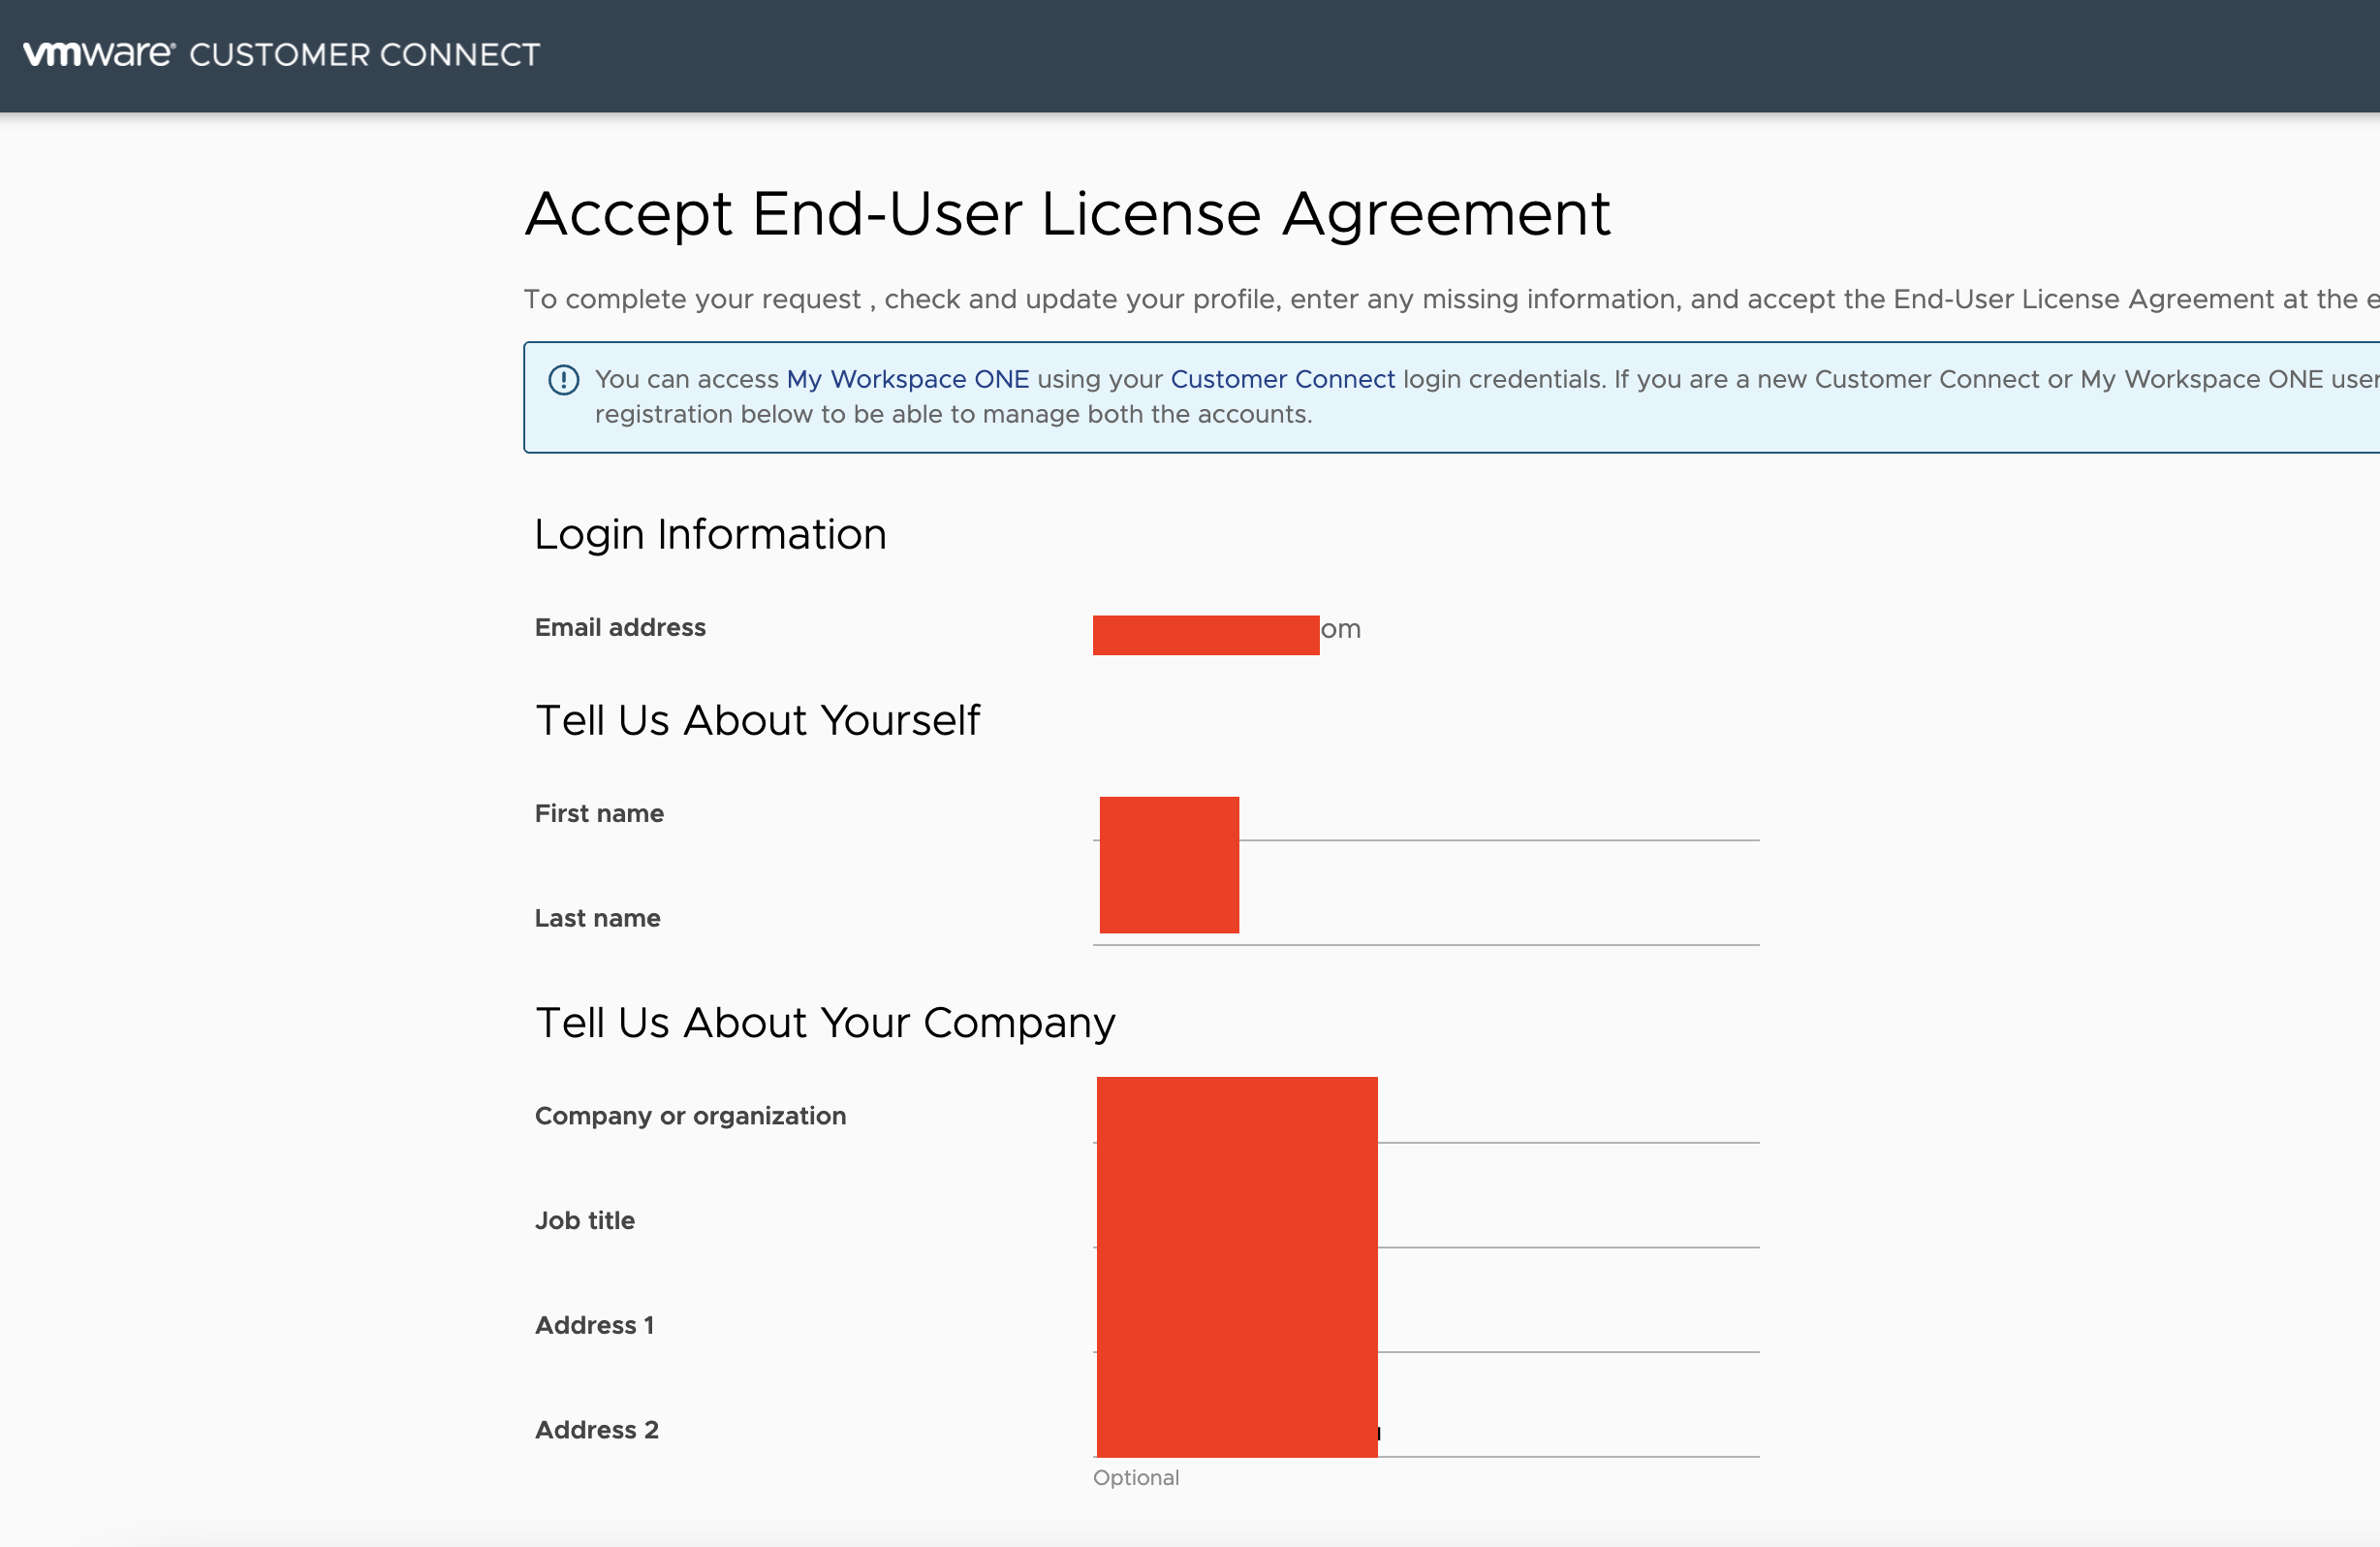Click the Email address label

click(620, 627)
